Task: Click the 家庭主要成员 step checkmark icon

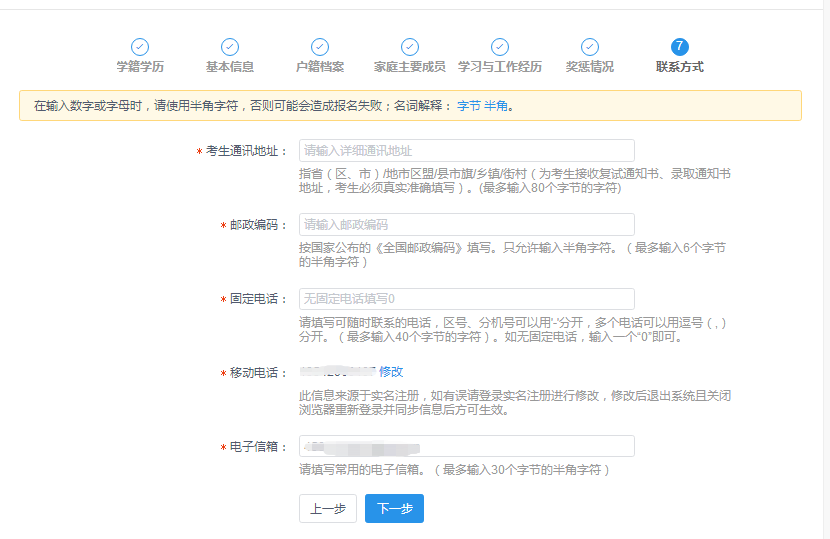Action: [410, 47]
